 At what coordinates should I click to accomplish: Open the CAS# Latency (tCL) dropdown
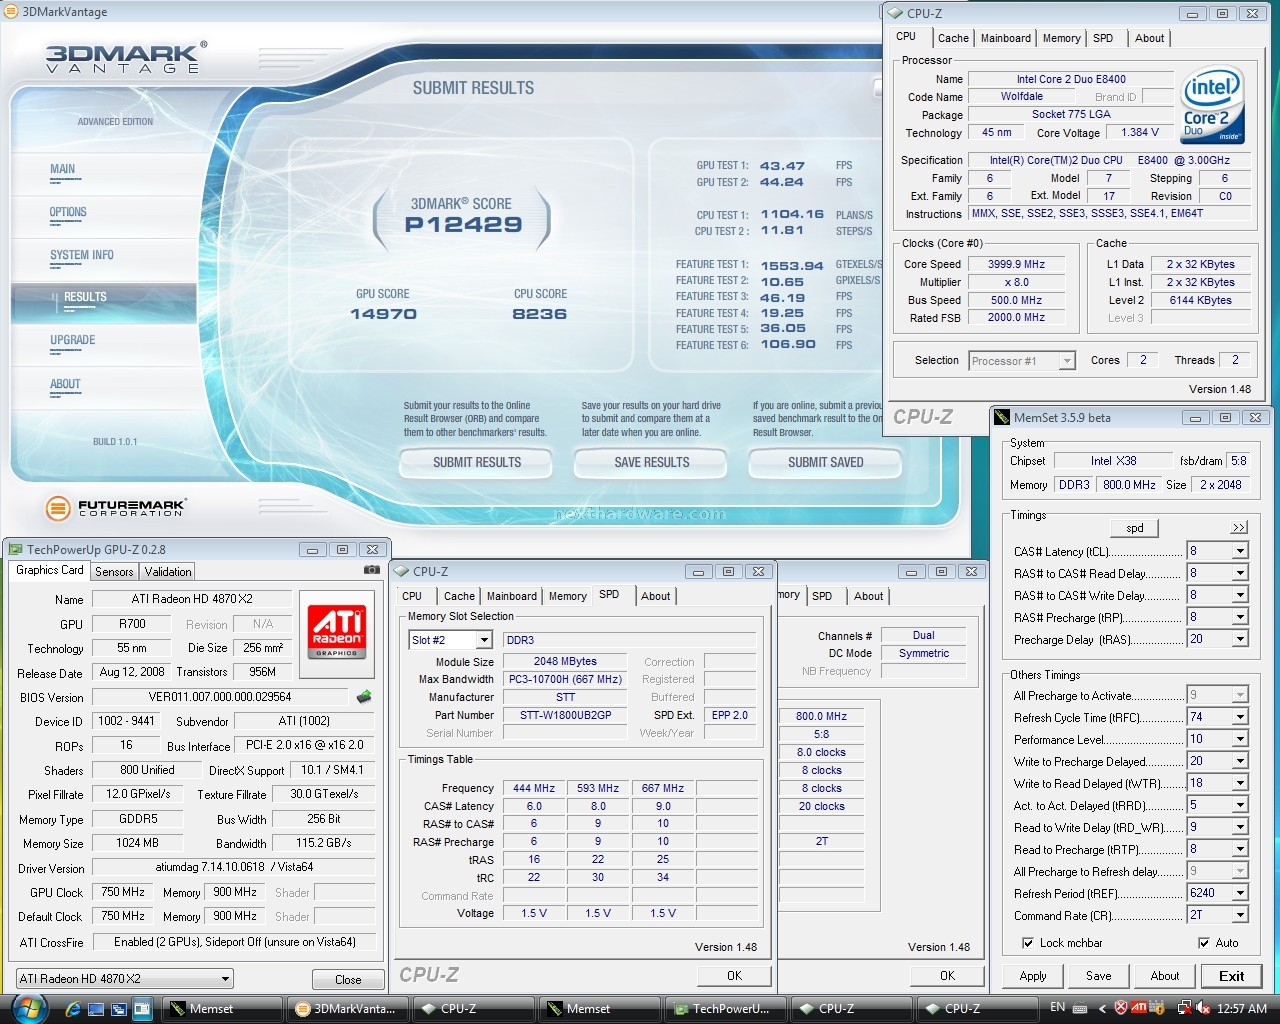tap(1240, 551)
